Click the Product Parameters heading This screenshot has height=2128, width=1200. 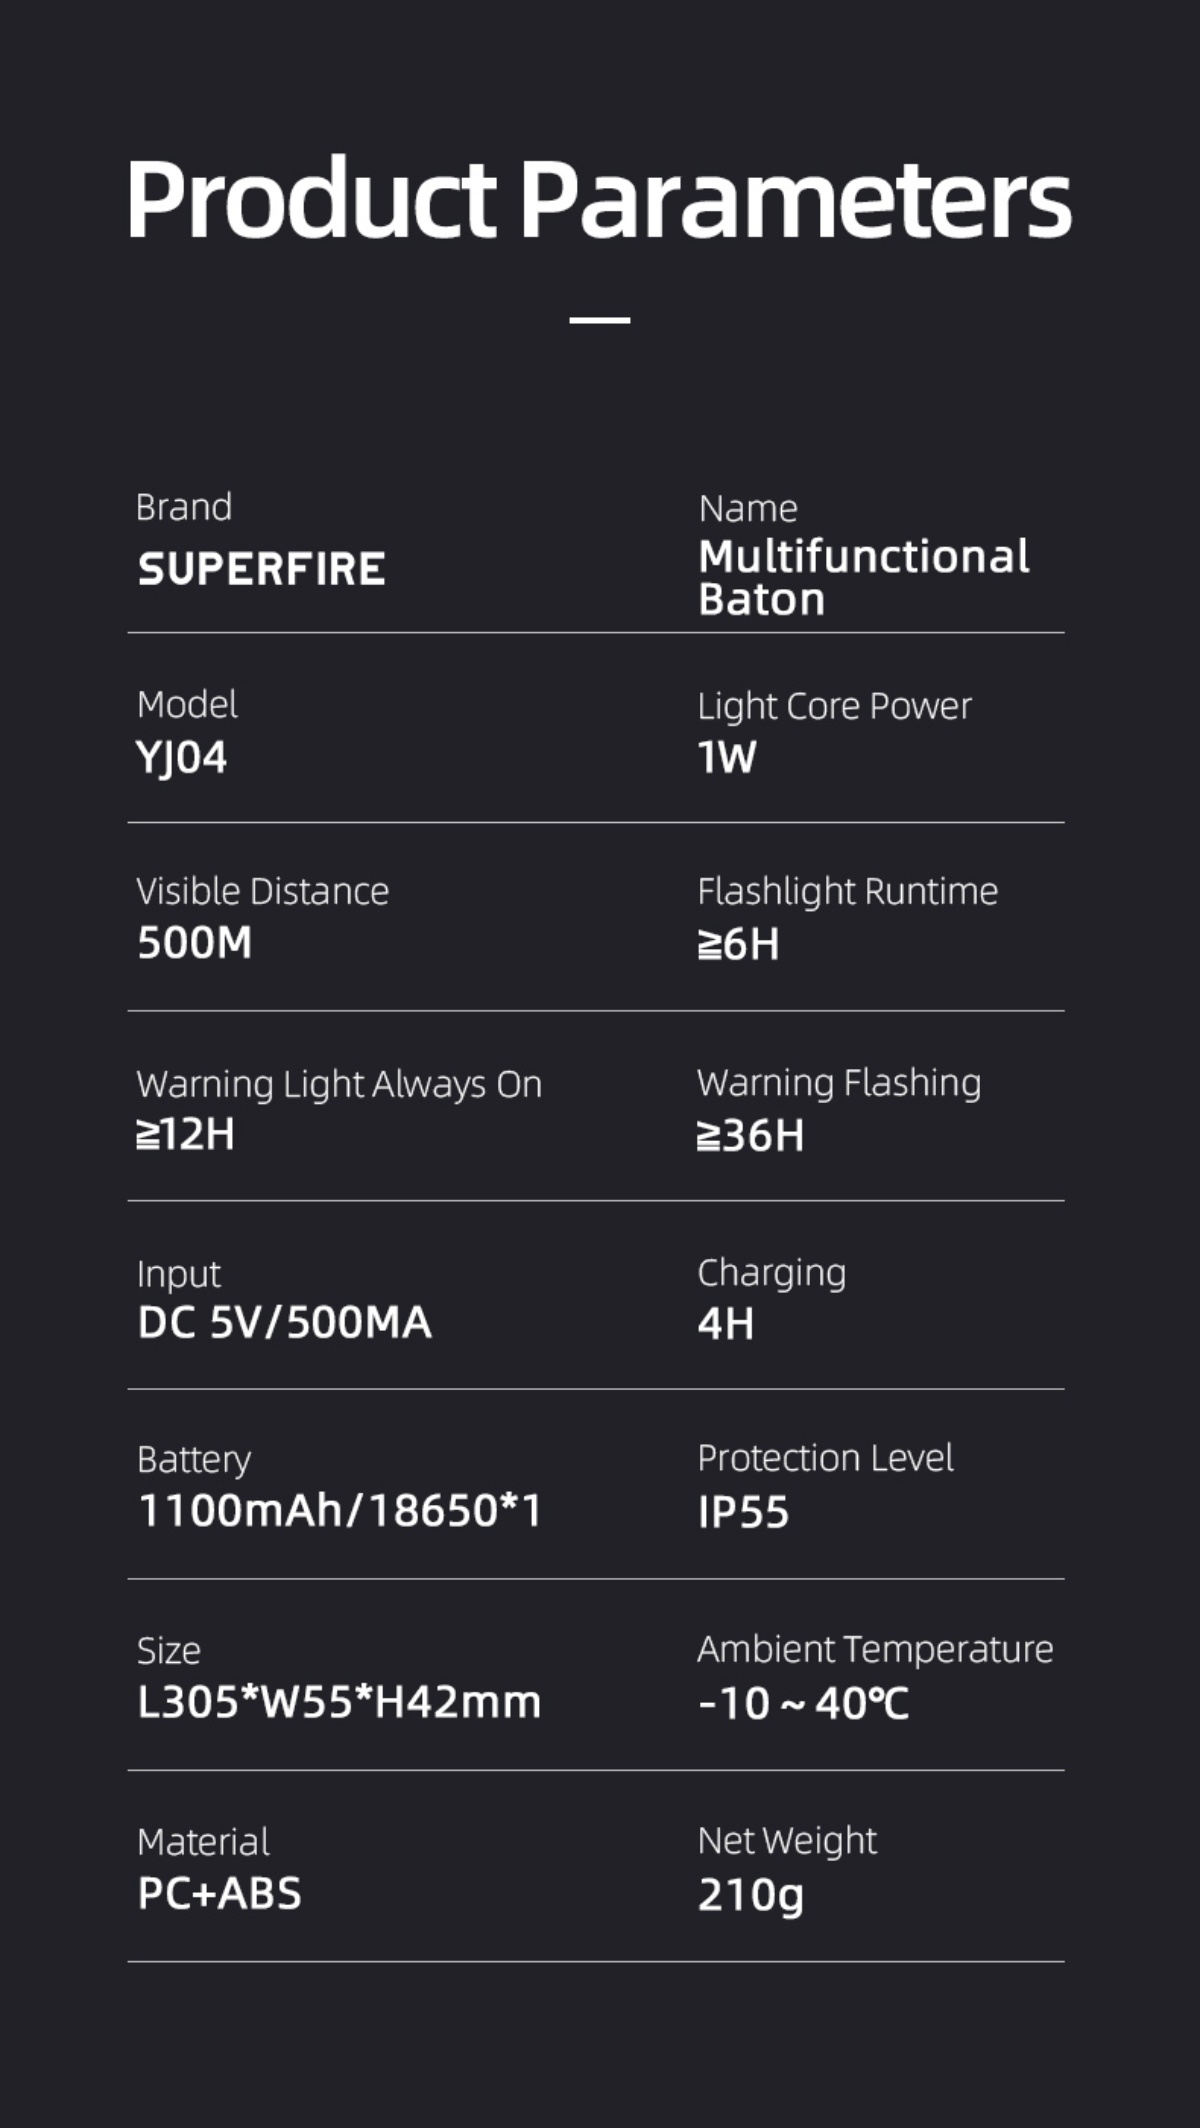[599, 199]
